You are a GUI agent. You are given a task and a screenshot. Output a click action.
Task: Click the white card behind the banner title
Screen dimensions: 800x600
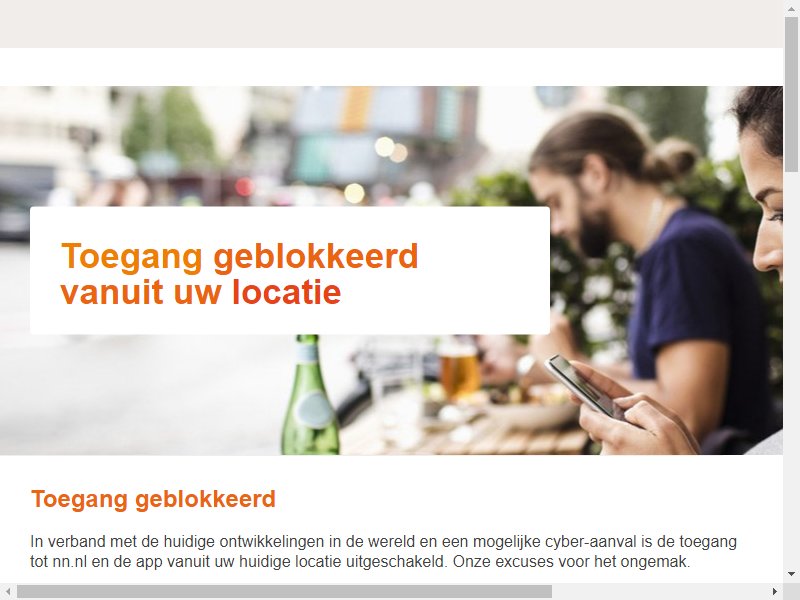[x=290, y=270]
